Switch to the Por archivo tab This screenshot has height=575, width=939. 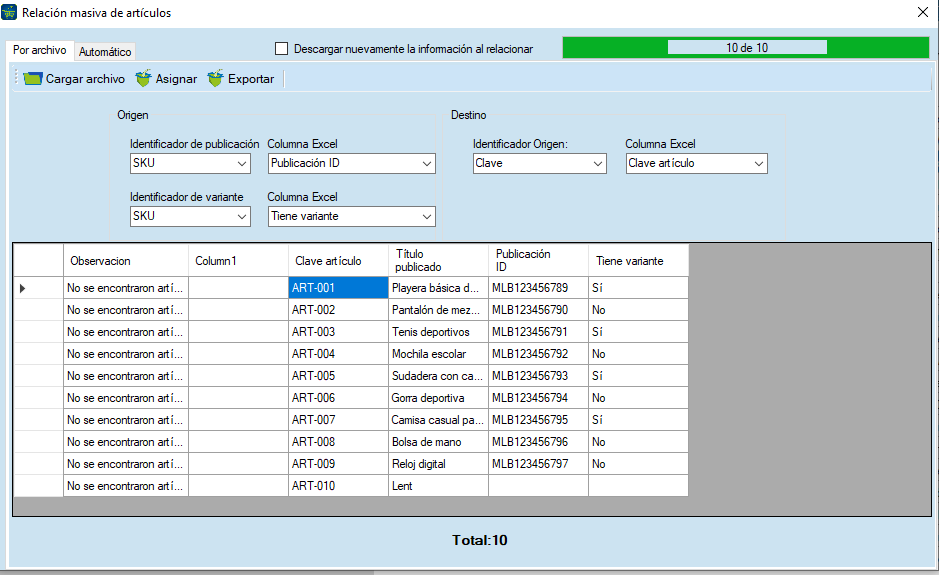tap(40, 50)
